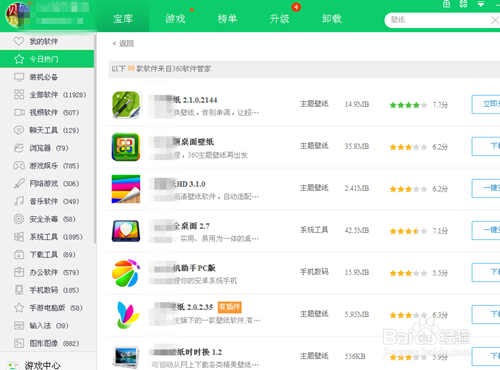
Task: Open 办公软件 (579) briefcase category
Action: click(x=47, y=272)
